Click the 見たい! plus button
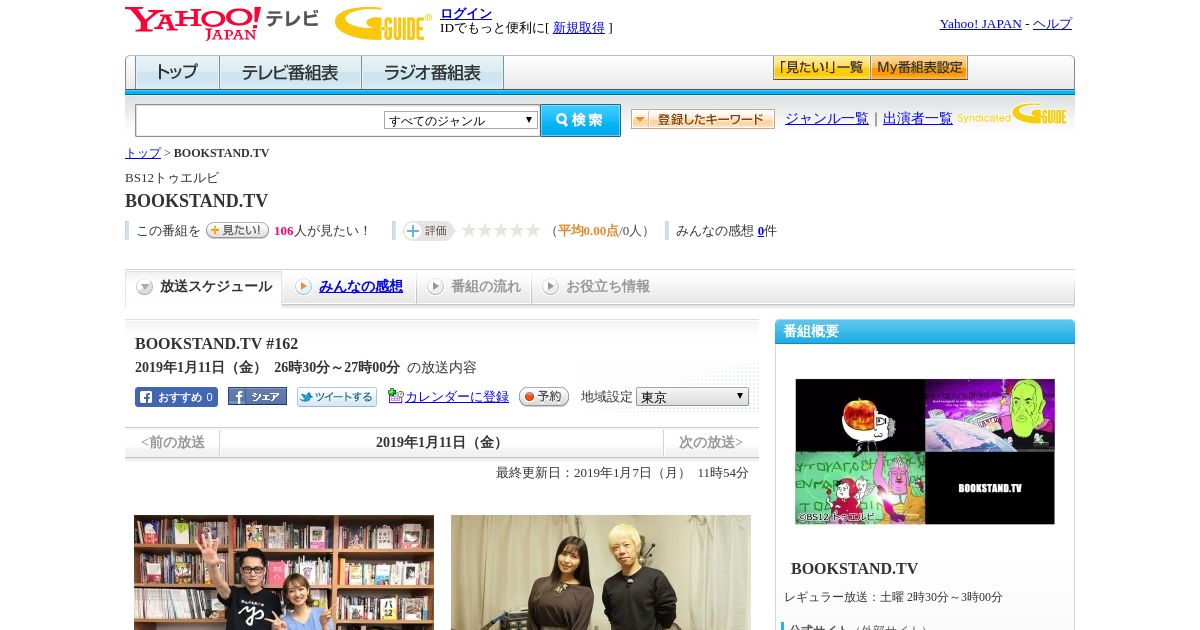 tap(237, 230)
